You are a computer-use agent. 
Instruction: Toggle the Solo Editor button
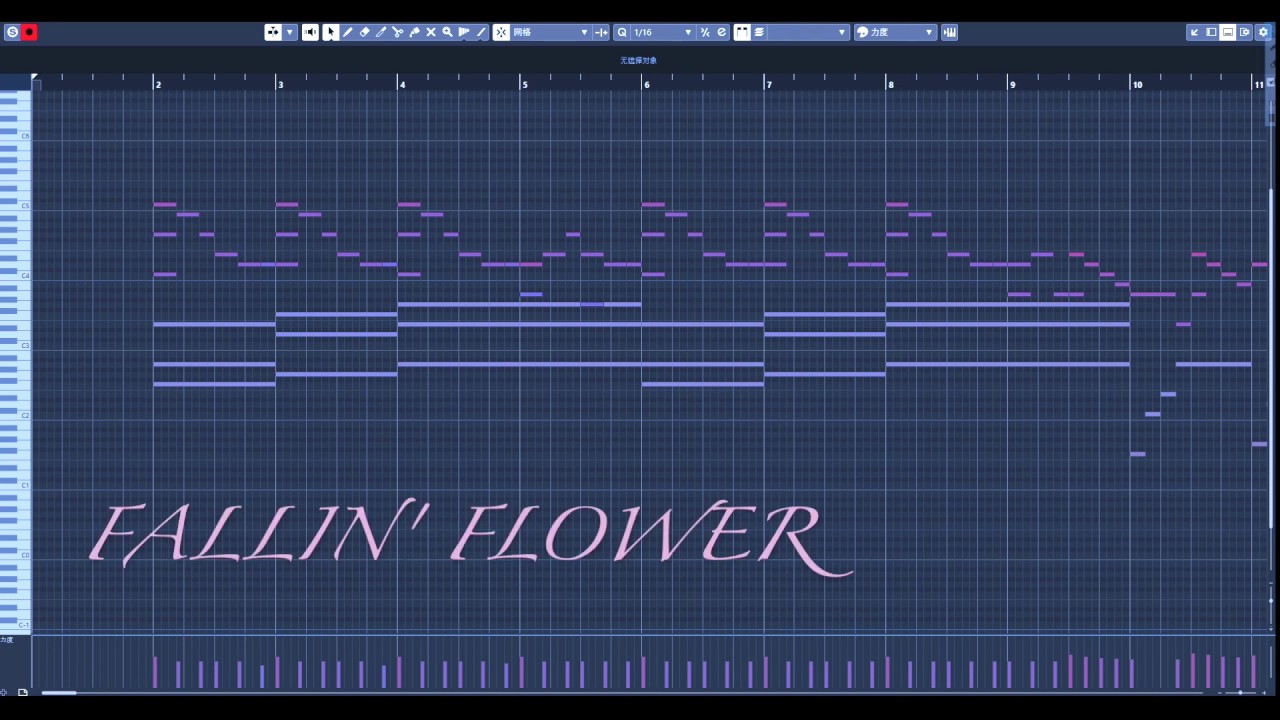12,32
